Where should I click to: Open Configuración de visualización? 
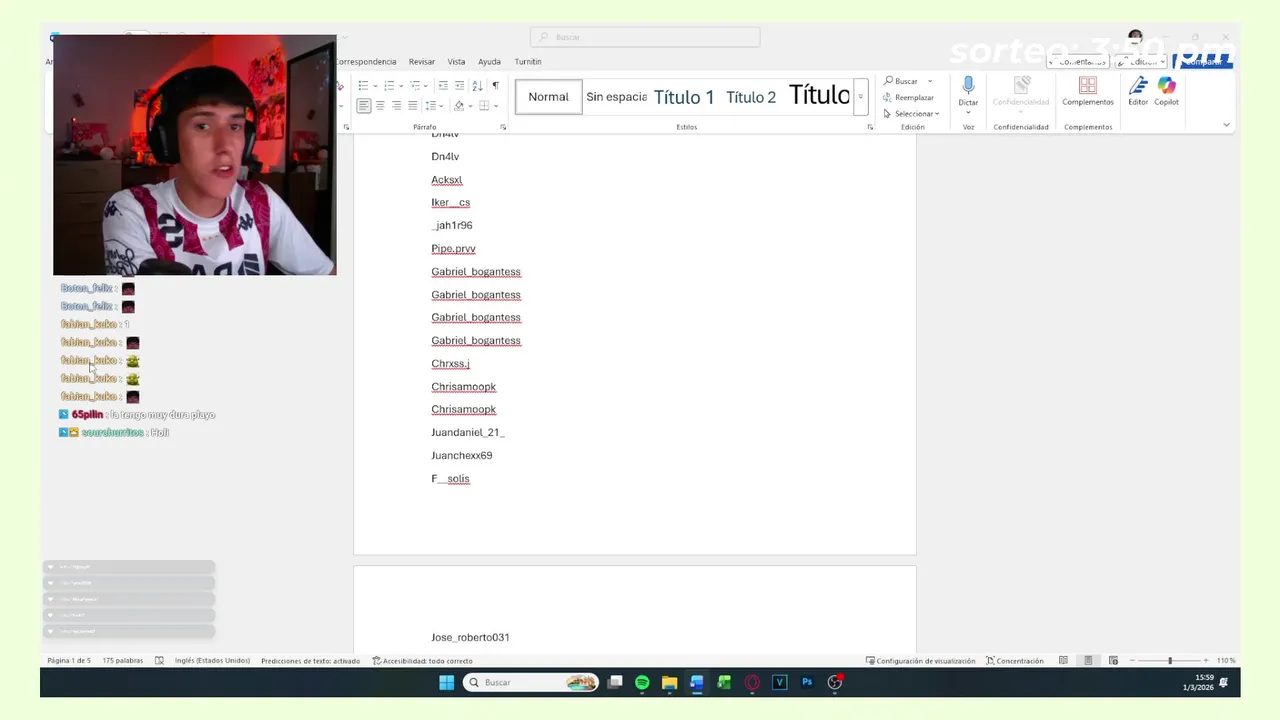point(920,661)
